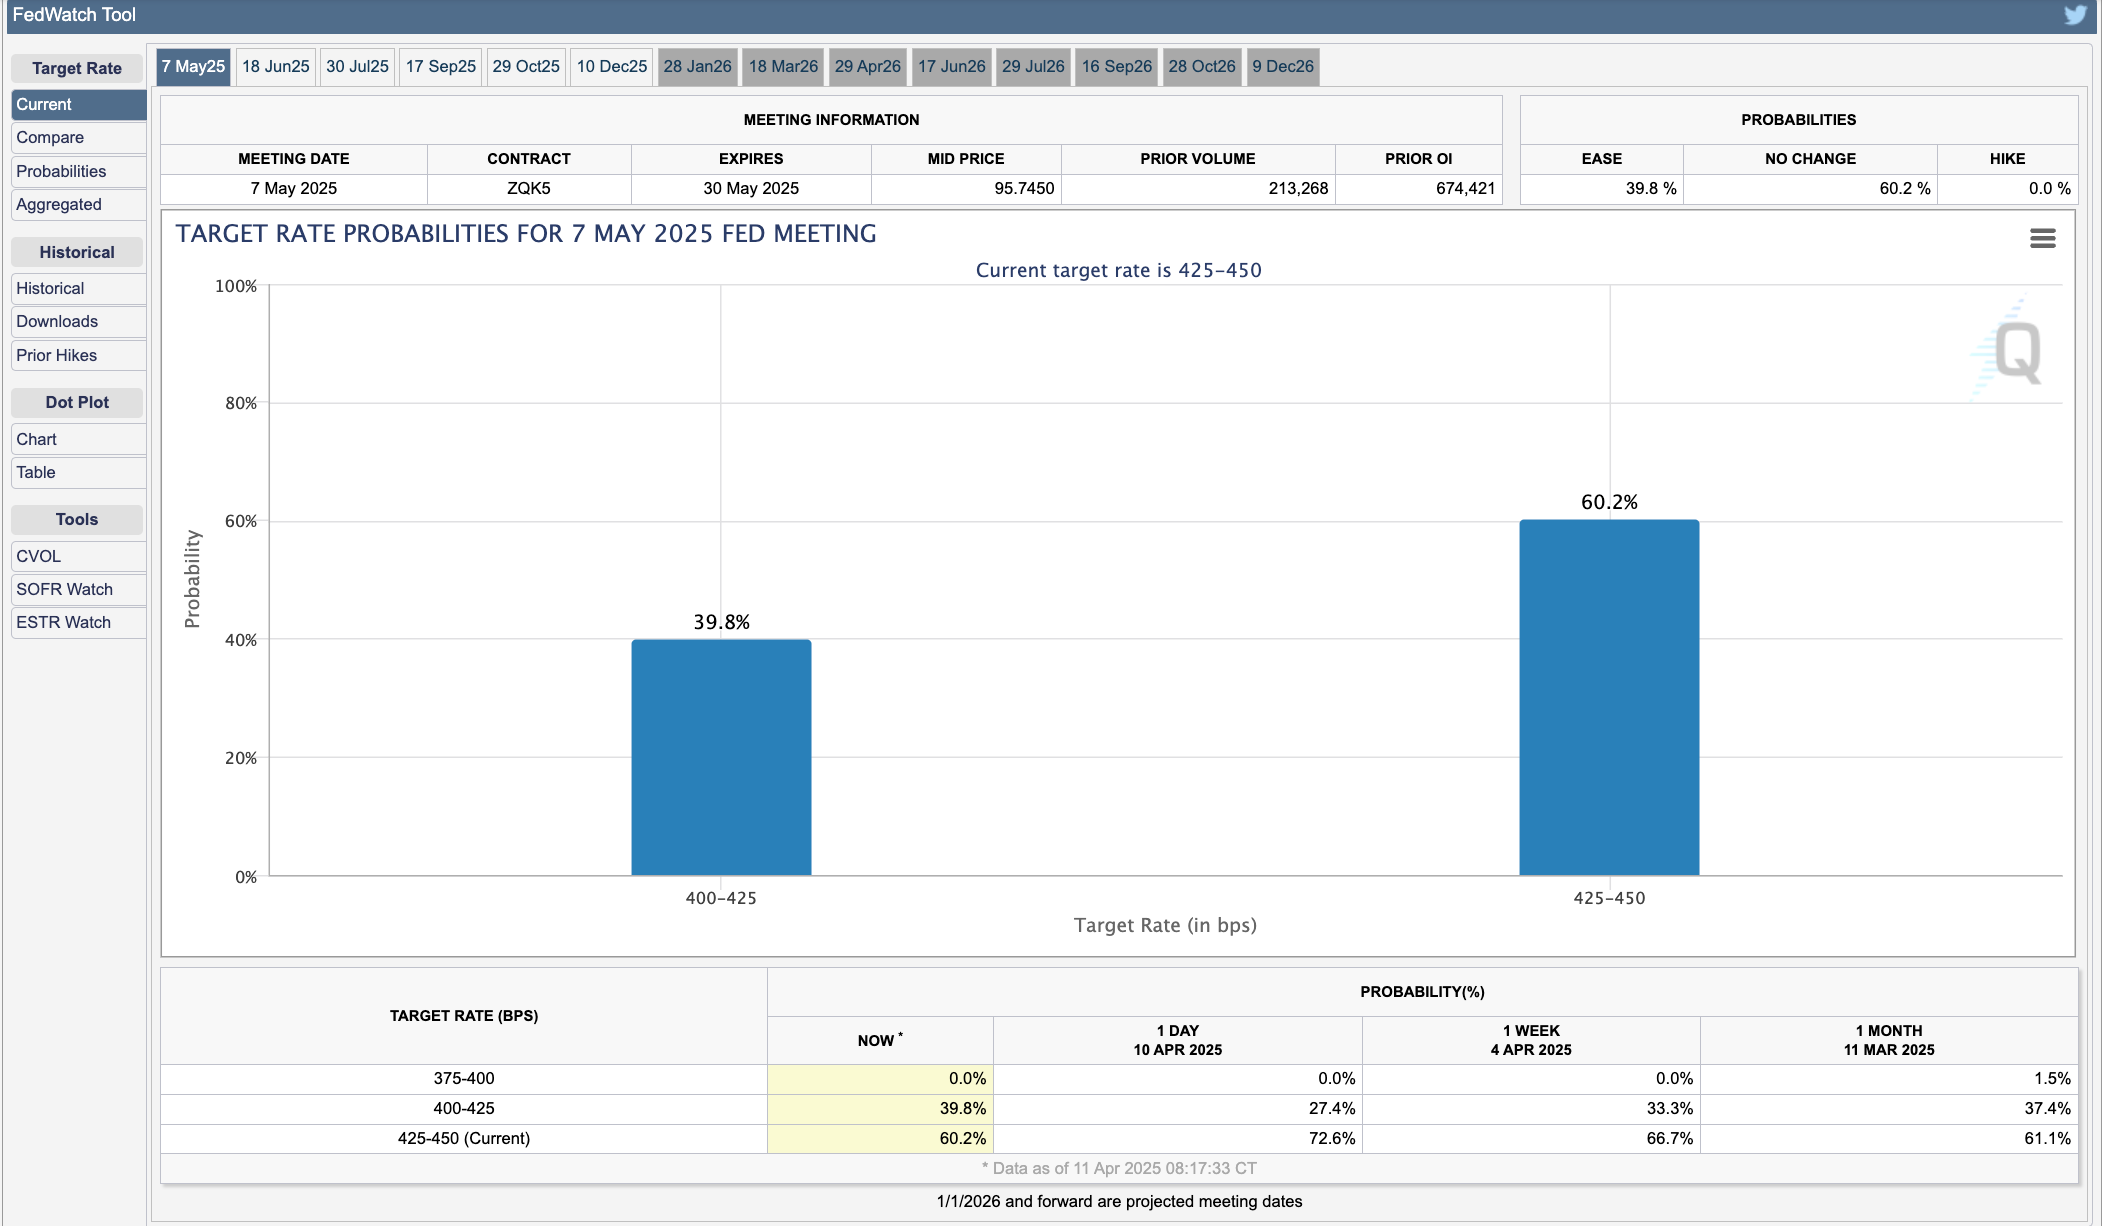
Task: Click the 39.8% bar label
Action: coord(721,622)
